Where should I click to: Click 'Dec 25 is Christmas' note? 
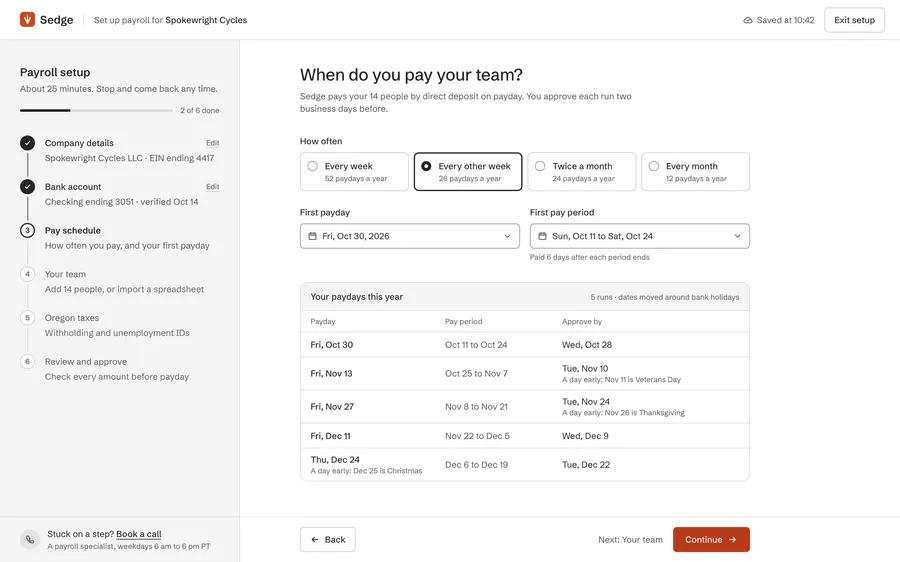click(x=387, y=471)
